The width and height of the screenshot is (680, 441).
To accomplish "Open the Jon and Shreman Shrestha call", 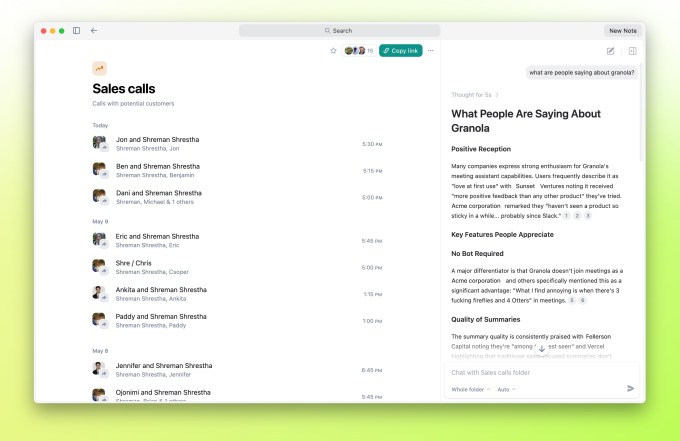I will [x=237, y=144].
